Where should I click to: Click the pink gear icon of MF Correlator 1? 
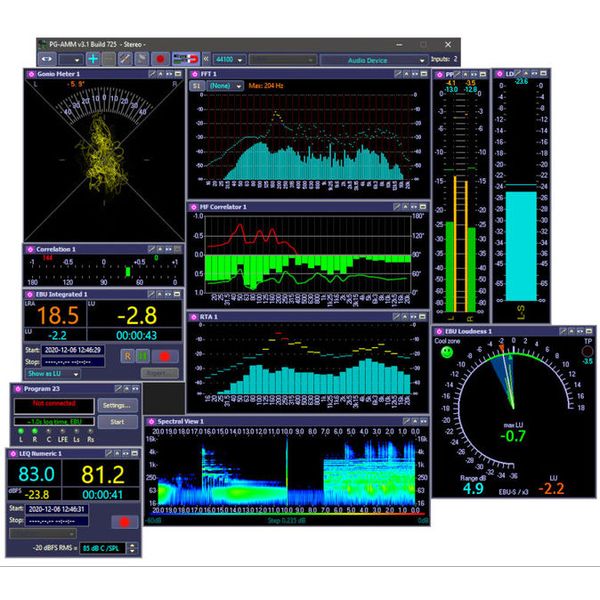(194, 207)
